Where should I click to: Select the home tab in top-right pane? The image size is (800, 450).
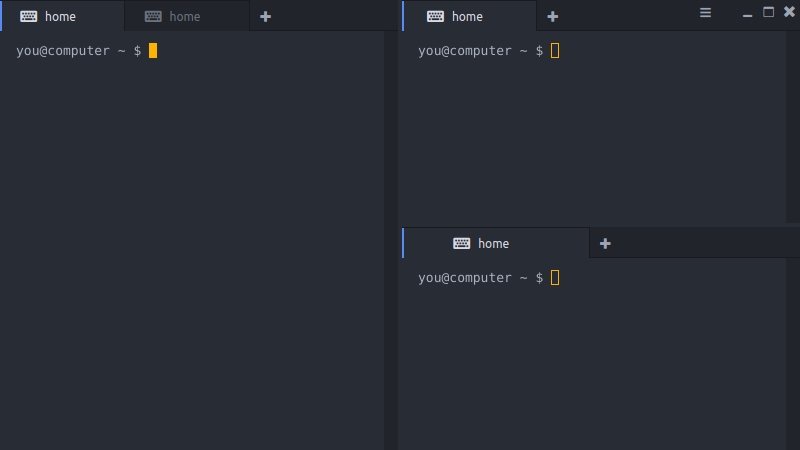[x=469, y=16]
